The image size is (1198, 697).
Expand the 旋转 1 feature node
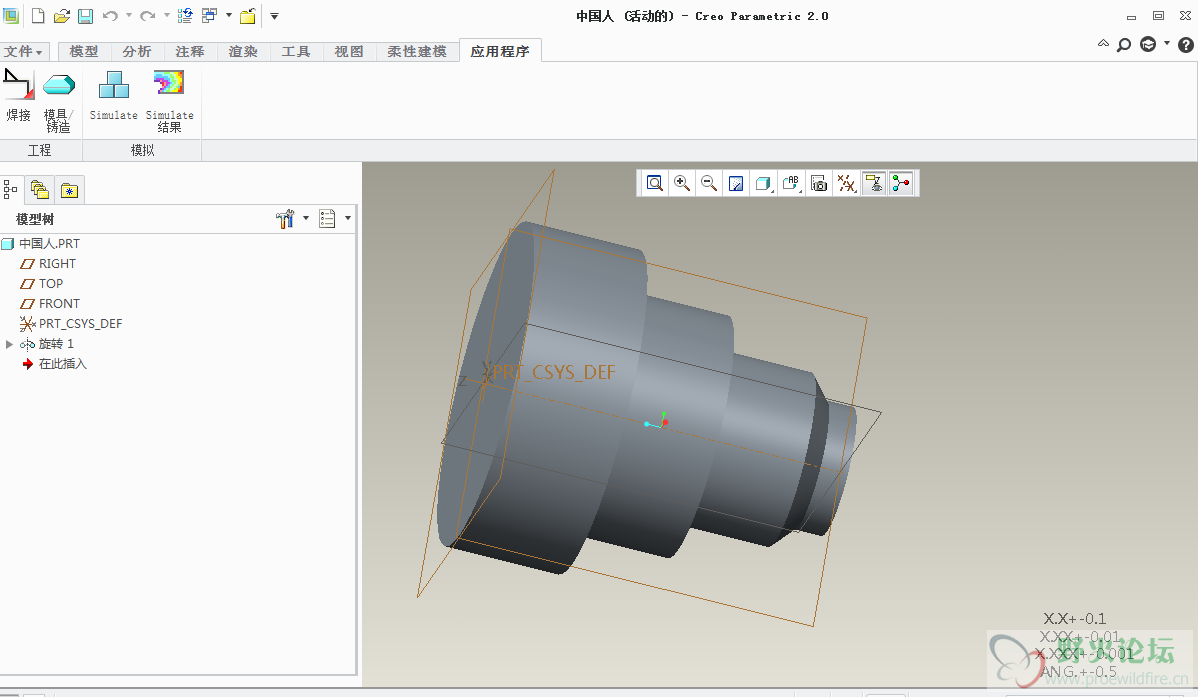pyautogui.click(x=9, y=344)
